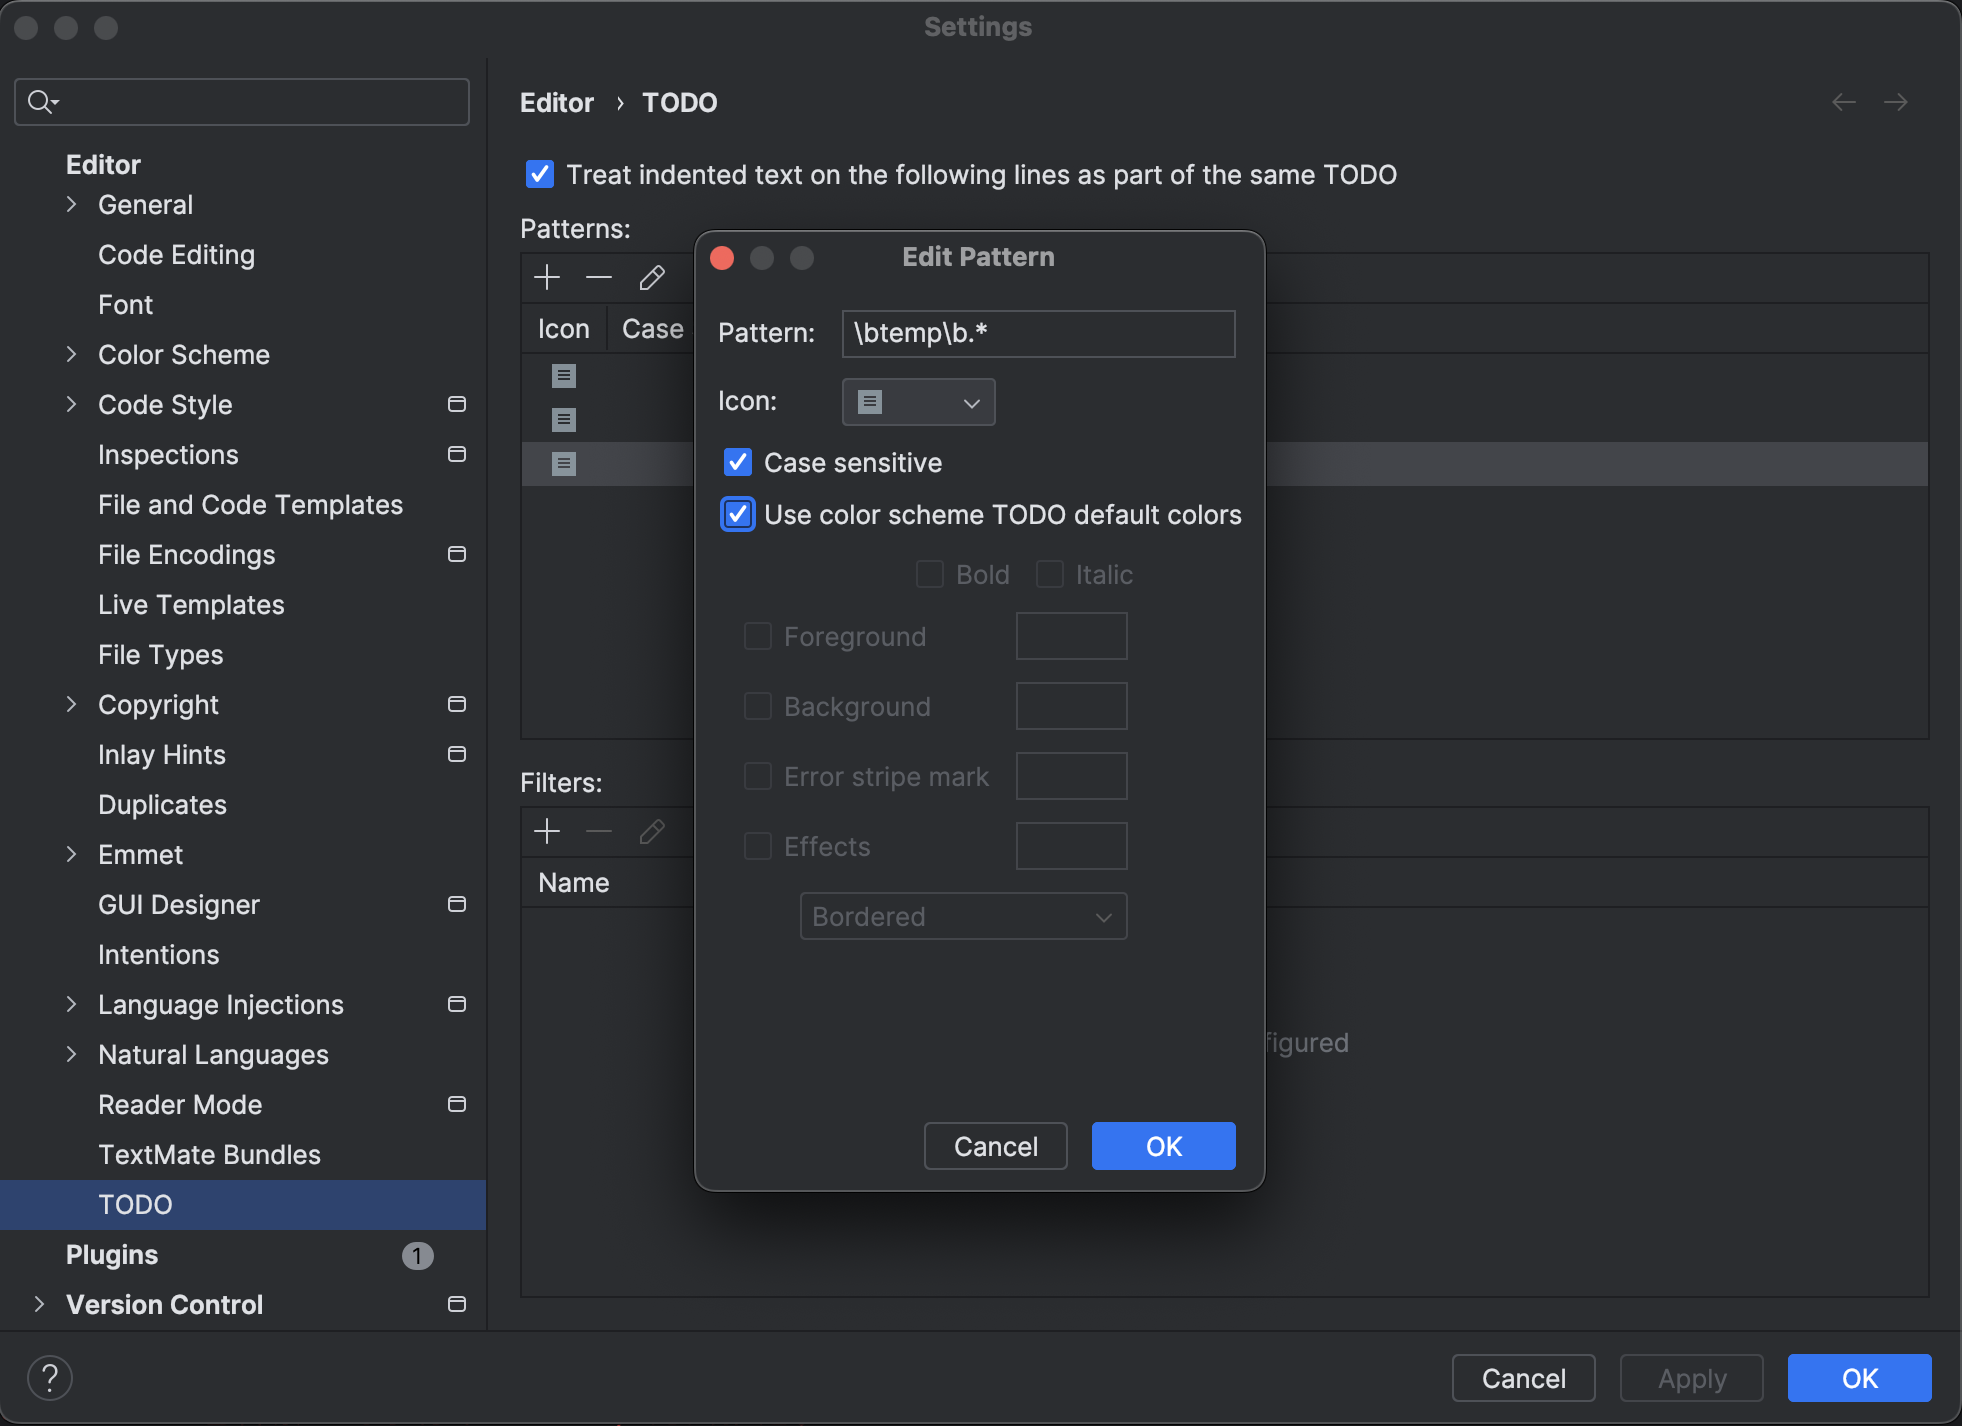Expand the Version Control section

point(39,1304)
